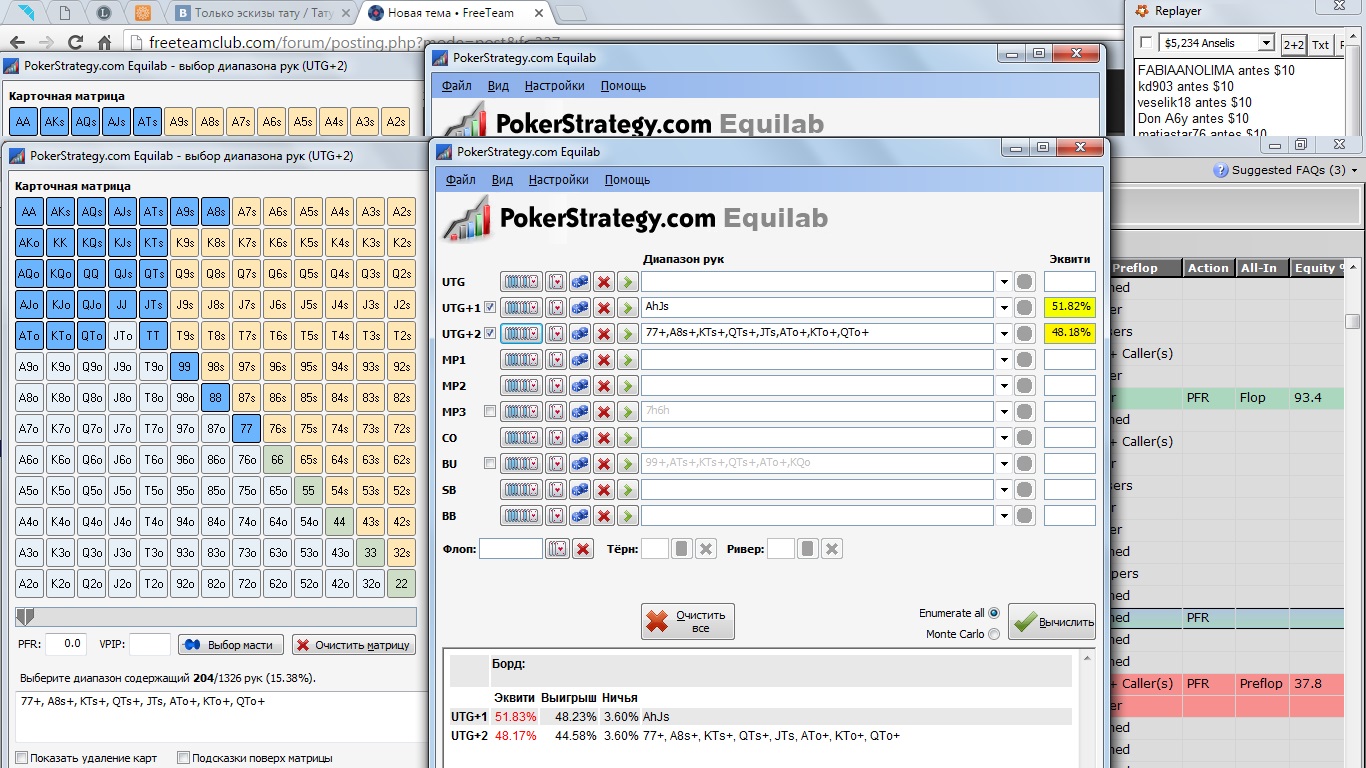Image resolution: width=1366 pixels, height=768 pixels.
Task: Click the 'Очистить матрицу' button
Action: [x=354, y=645]
